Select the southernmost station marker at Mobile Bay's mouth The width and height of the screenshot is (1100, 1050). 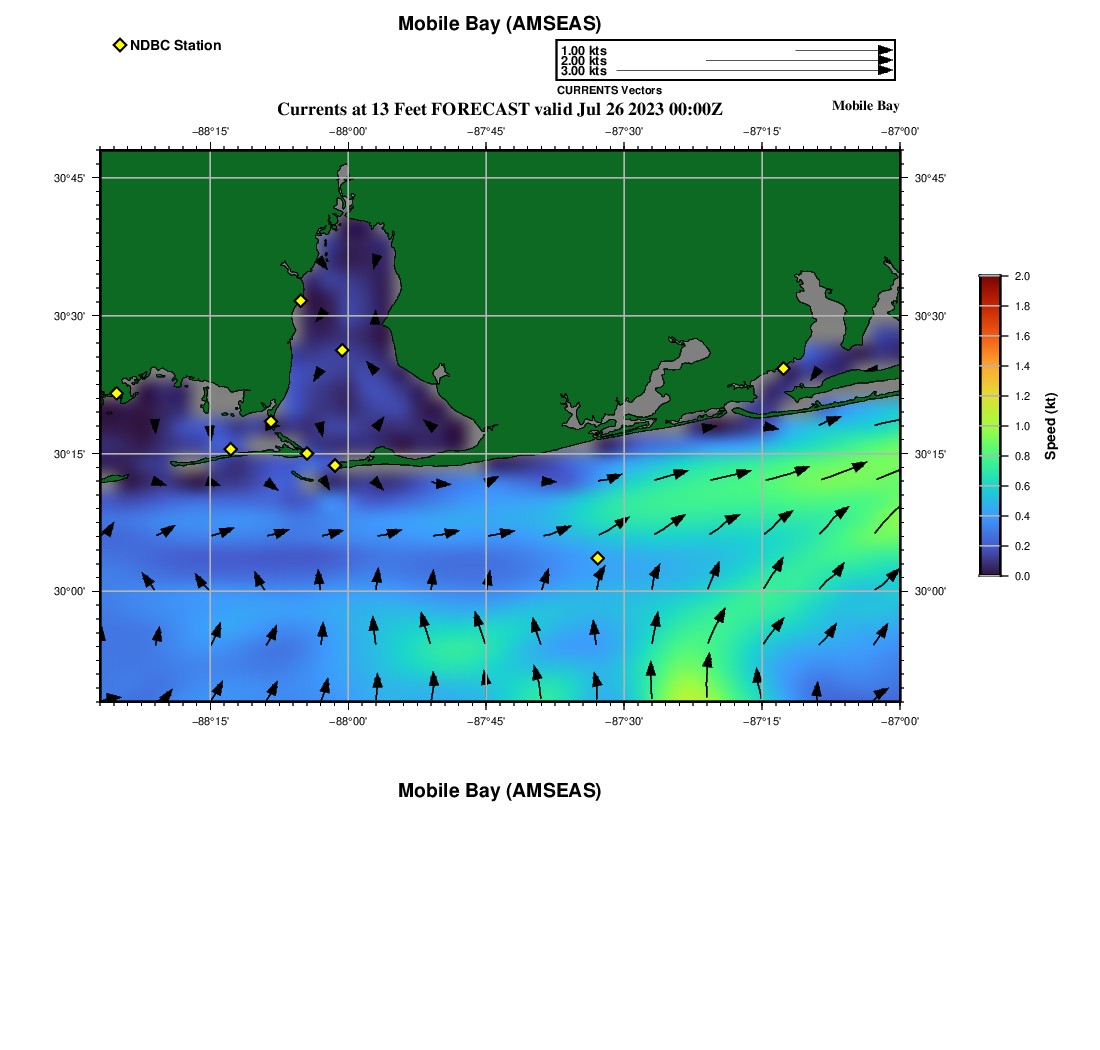[x=335, y=465]
